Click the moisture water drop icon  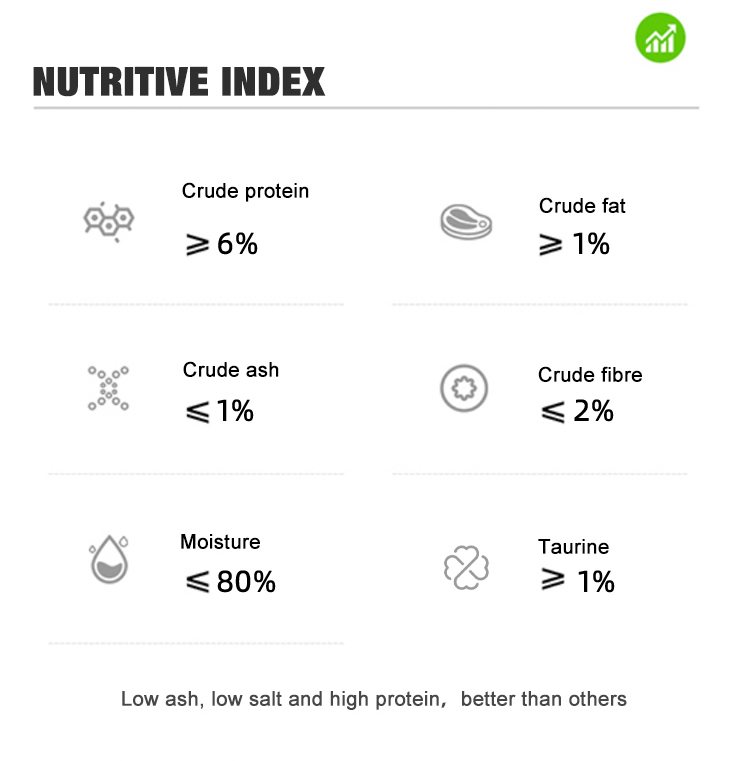108,560
